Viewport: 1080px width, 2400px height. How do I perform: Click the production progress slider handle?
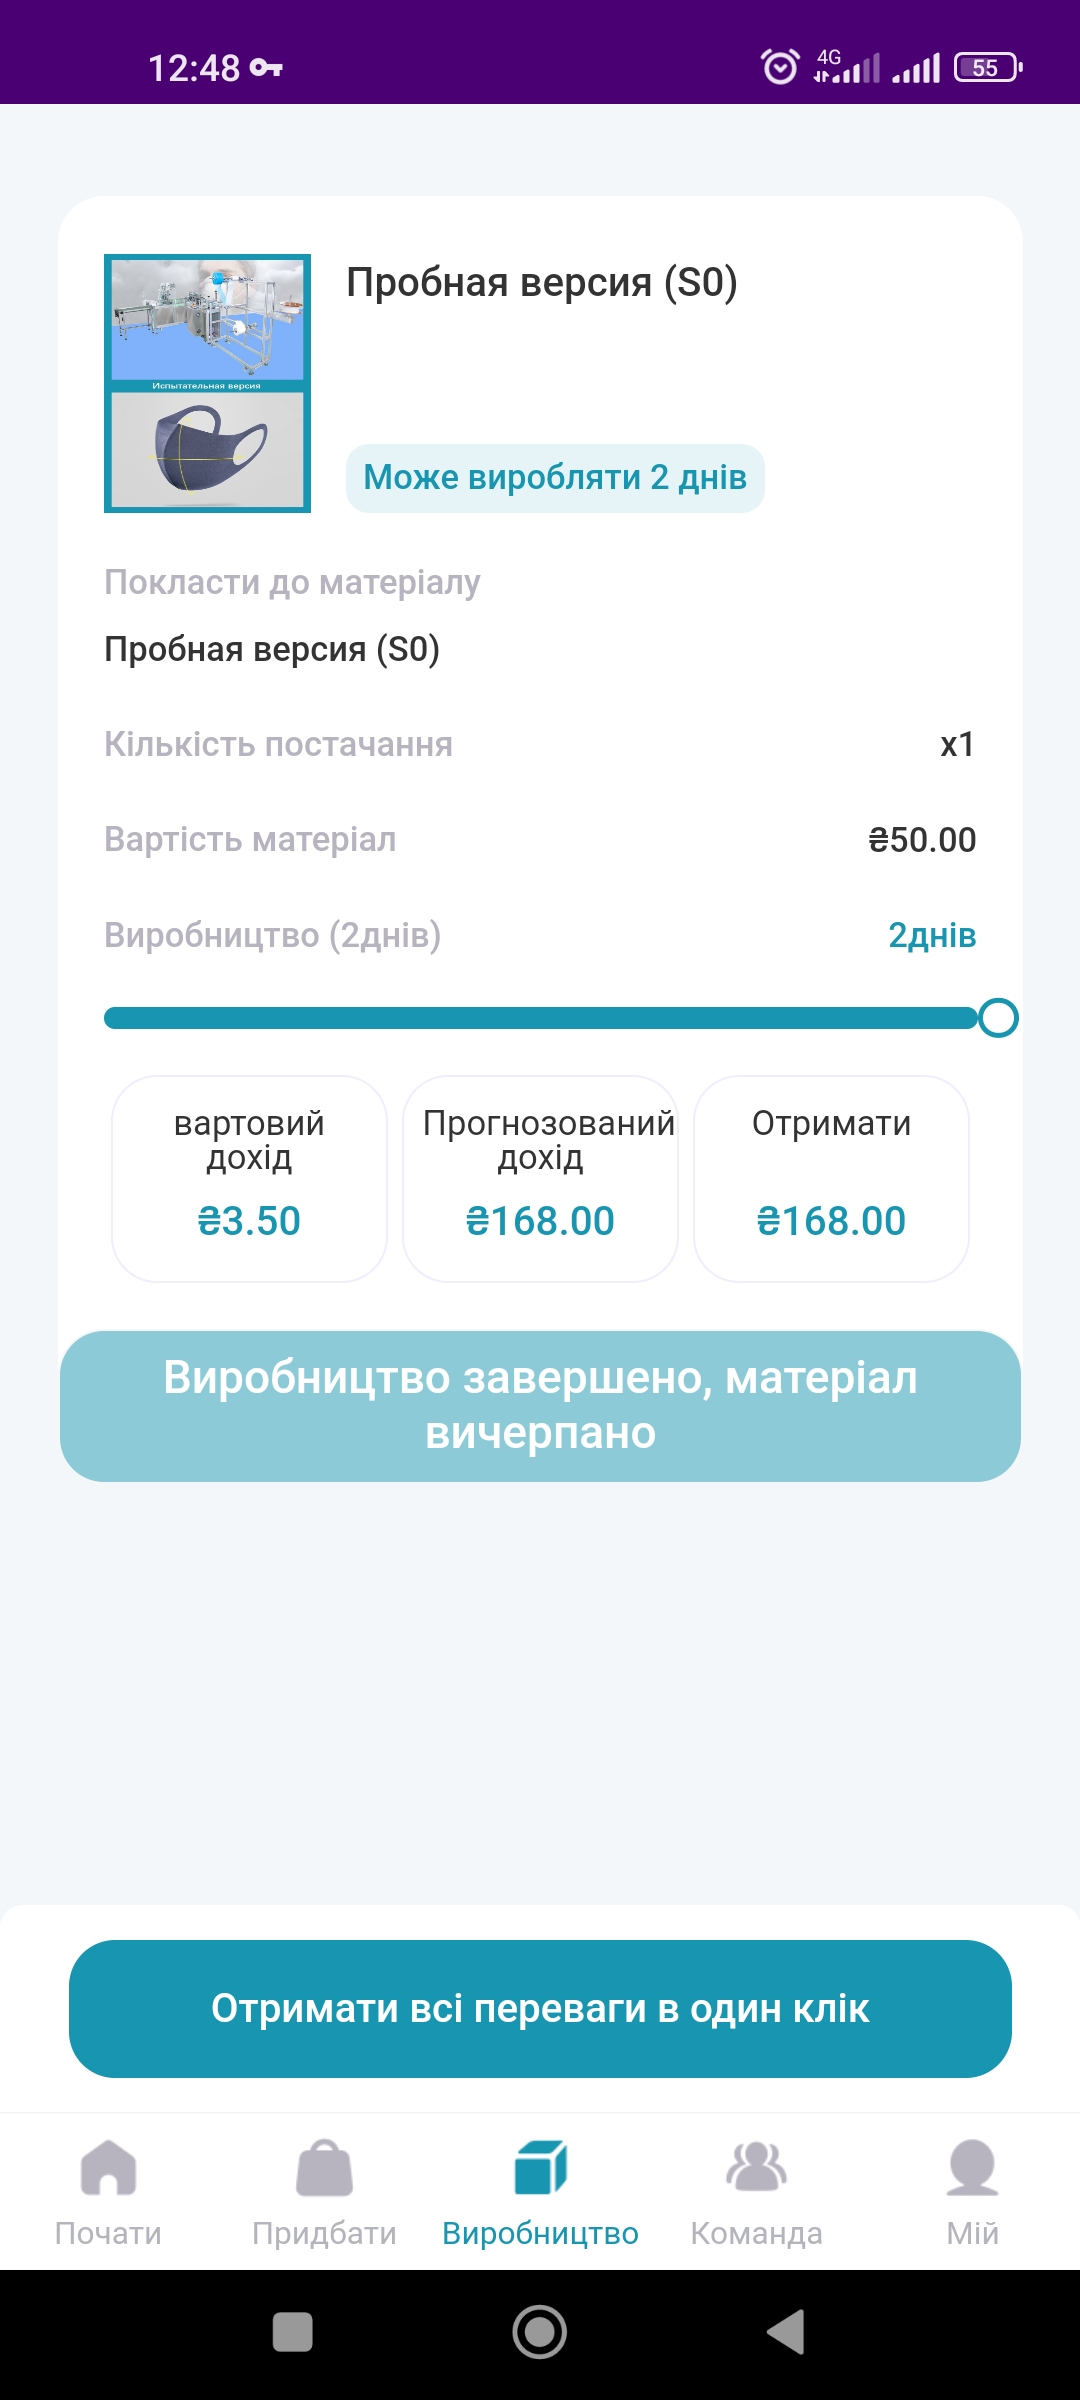tap(998, 1018)
